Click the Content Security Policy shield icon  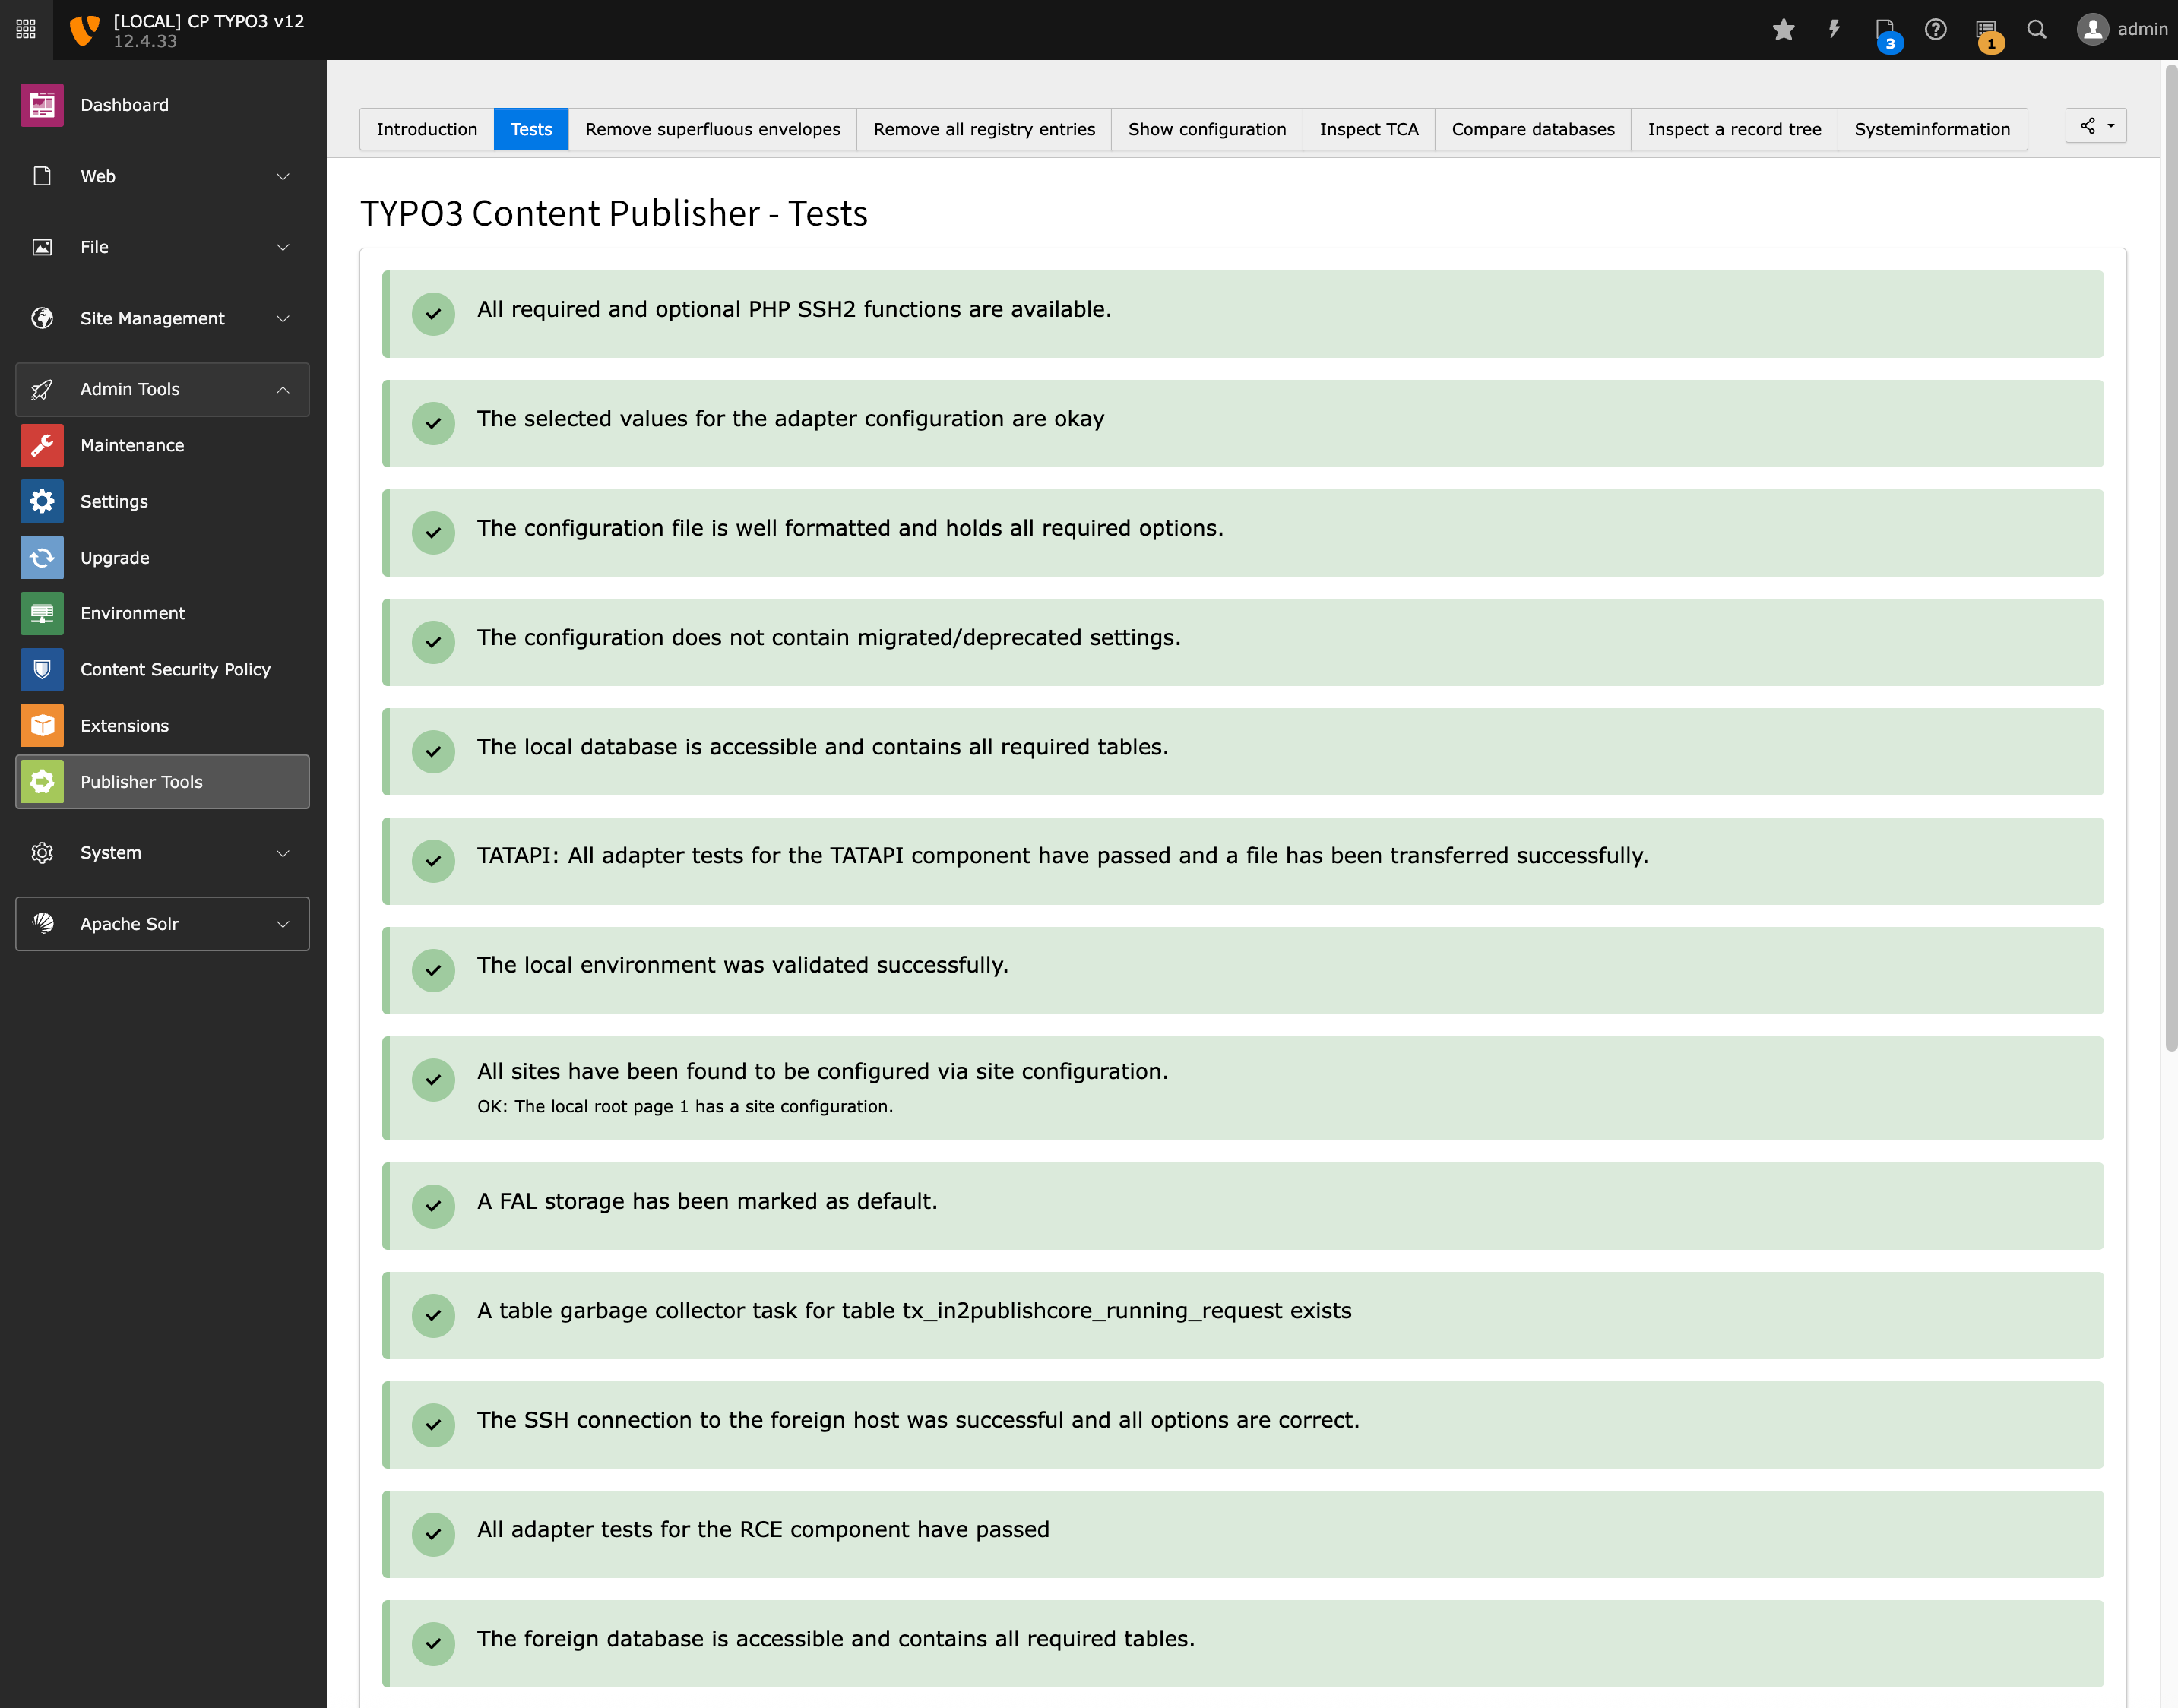click(42, 669)
